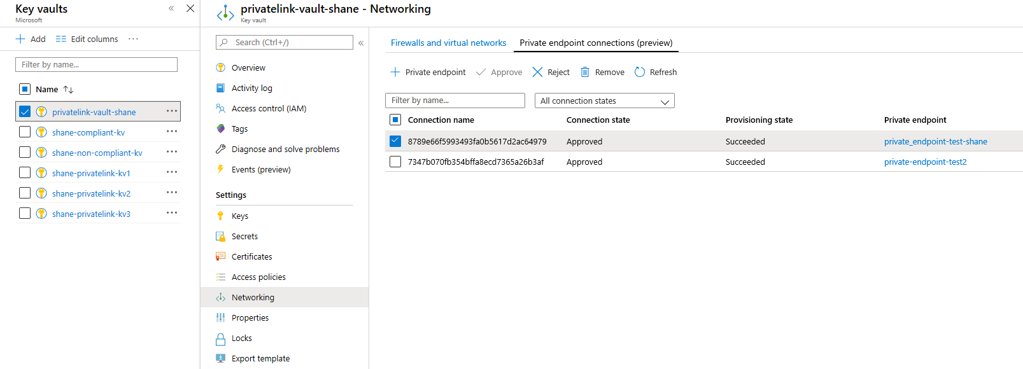This screenshot has height=369, width=1023.
Task: Open context menu ellipsis for shane-privatelink-kv1
Action: point(172,172)
